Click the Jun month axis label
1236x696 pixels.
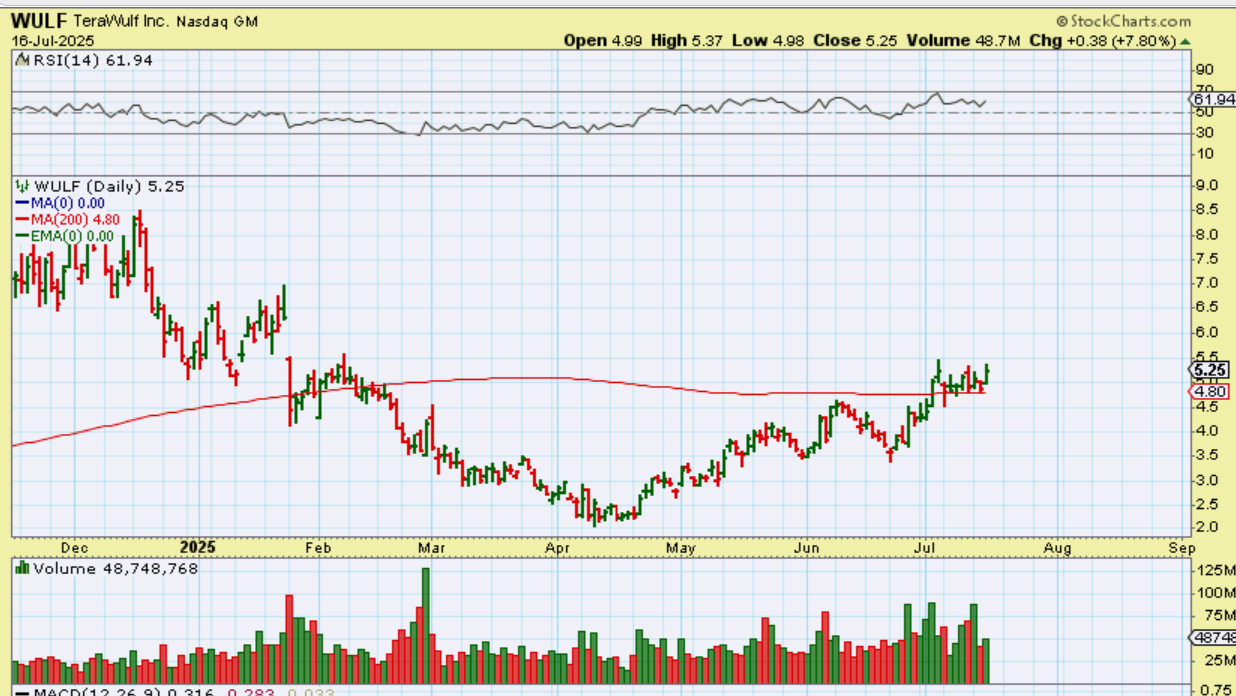pos(807,548)
